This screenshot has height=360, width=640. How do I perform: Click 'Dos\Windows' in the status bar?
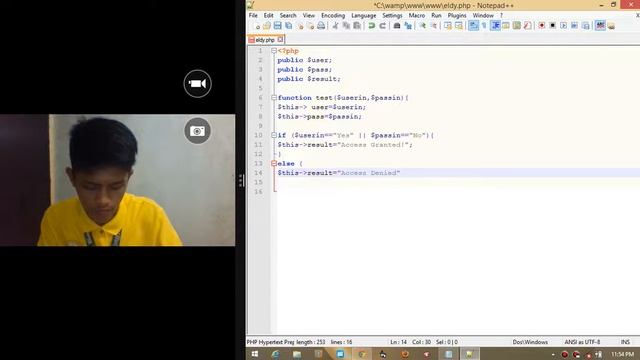(x=530, y=342)
